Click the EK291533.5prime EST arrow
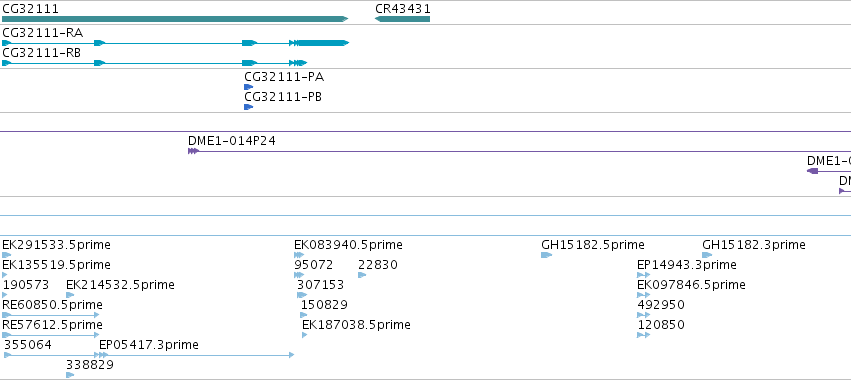The image size is (851, 380). click(7, 255)
